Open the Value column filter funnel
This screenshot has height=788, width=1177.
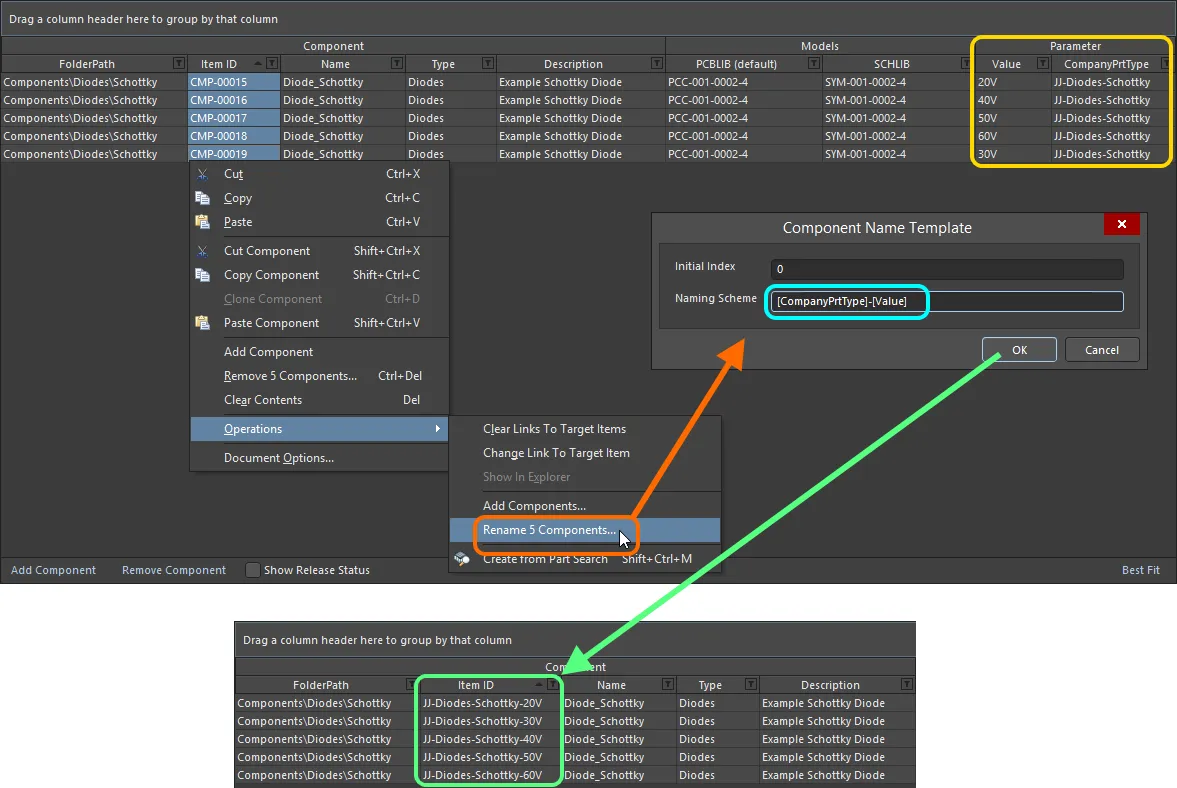[x=1045, y=63]
